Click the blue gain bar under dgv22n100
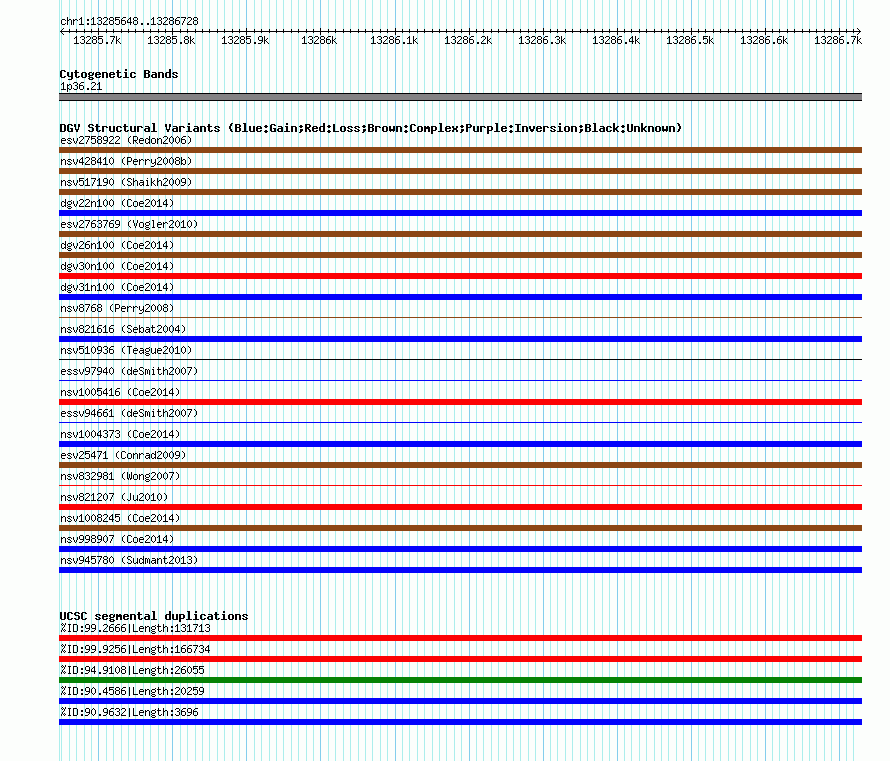890x761 pixels. [x=460, y=213]
